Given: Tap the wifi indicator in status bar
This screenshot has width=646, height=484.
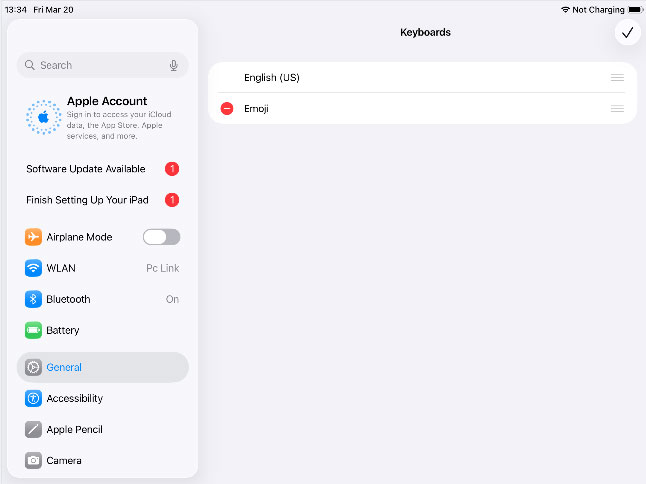Looking at the screenshot, I should [565, 9].
